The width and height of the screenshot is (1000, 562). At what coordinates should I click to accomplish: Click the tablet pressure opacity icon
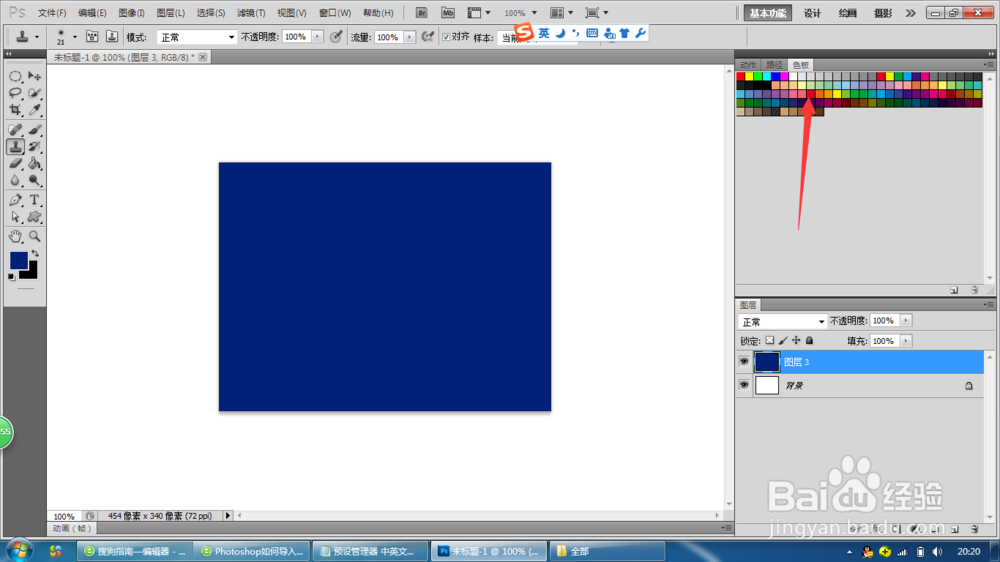[336, 37]
